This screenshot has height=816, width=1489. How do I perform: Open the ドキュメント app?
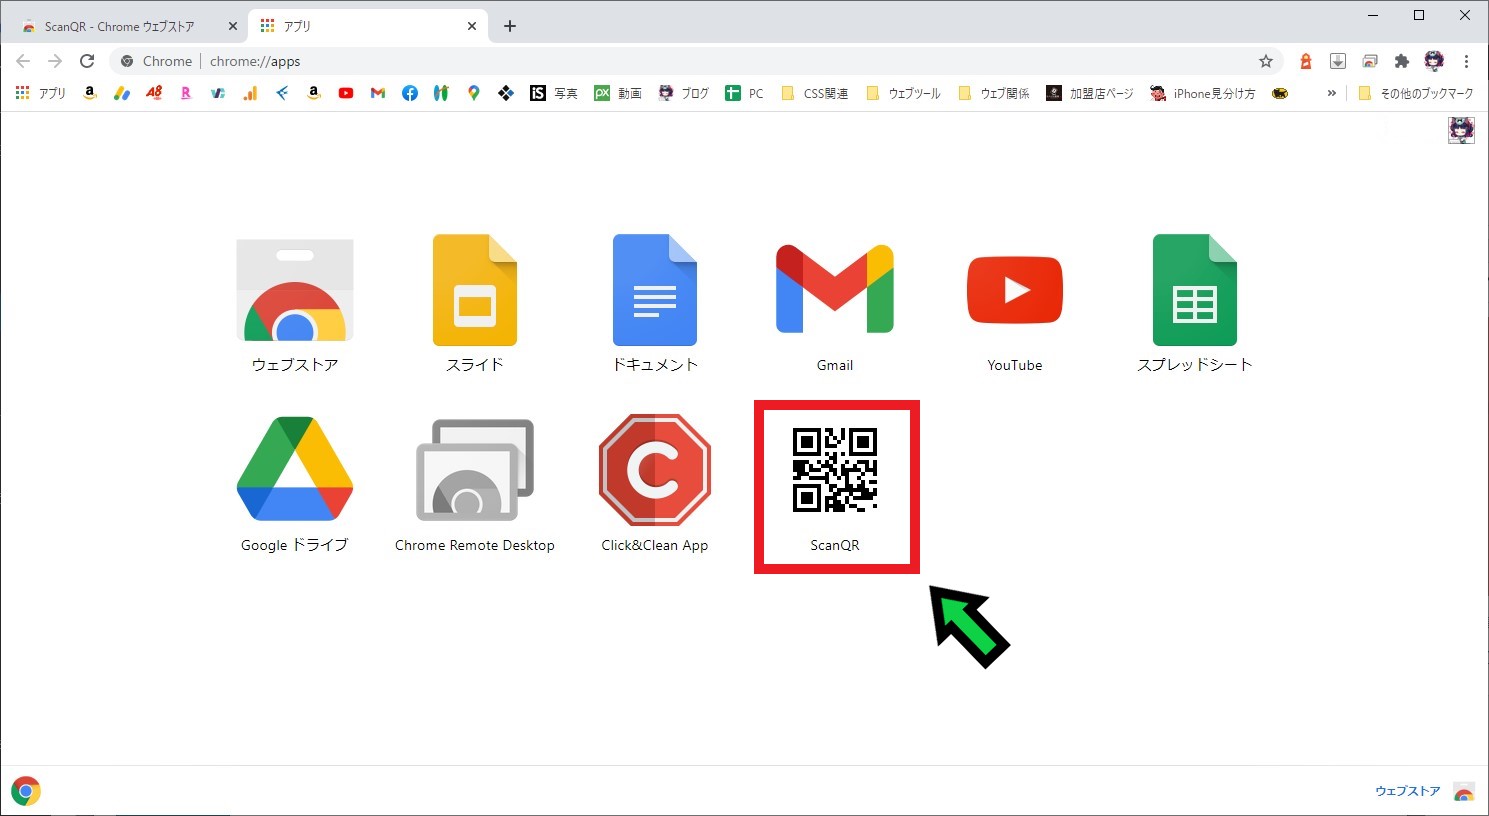pos(654,290)
